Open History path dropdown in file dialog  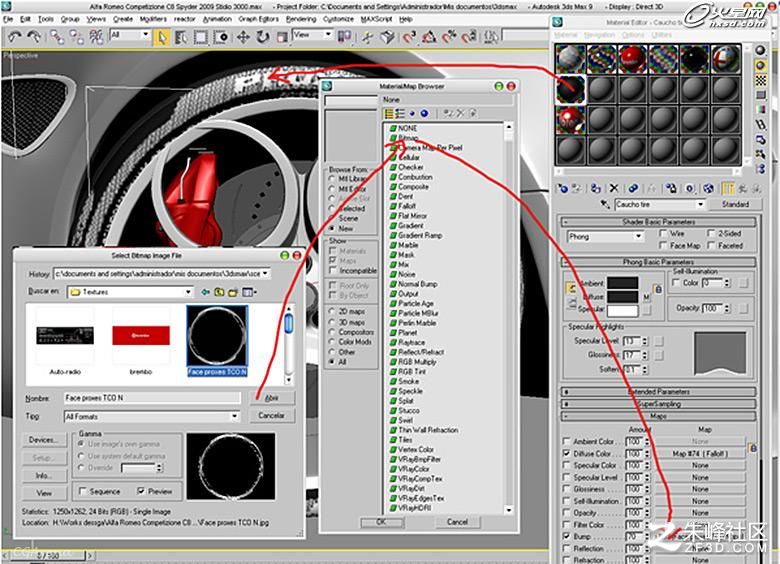tap(266, 273)
